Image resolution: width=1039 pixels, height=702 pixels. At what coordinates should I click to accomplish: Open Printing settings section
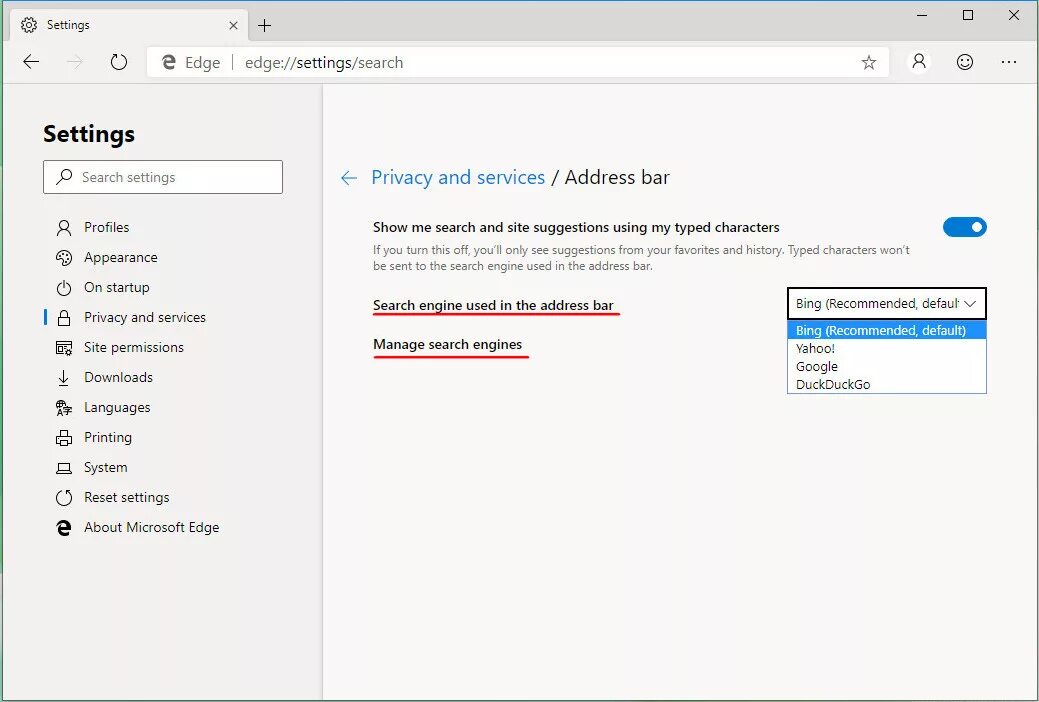(108, 438)
